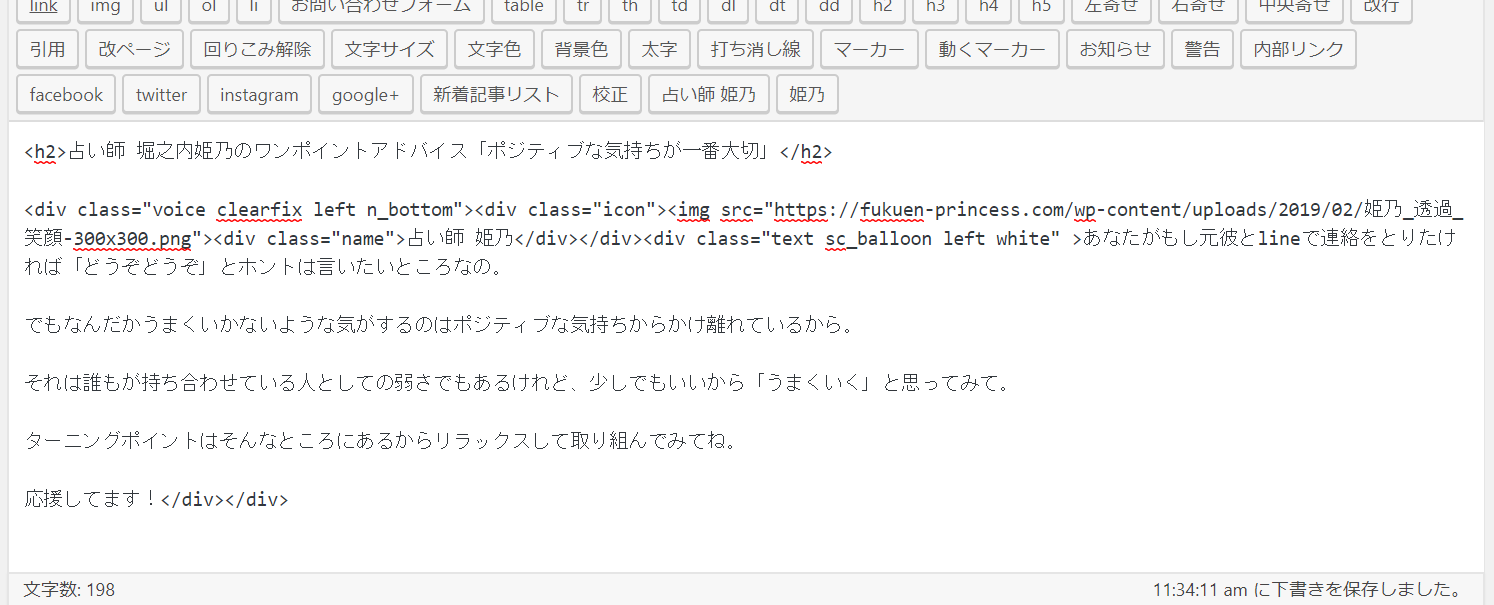
Task: Click the twitter quicktag button
Action: click(x=161, y=95)
